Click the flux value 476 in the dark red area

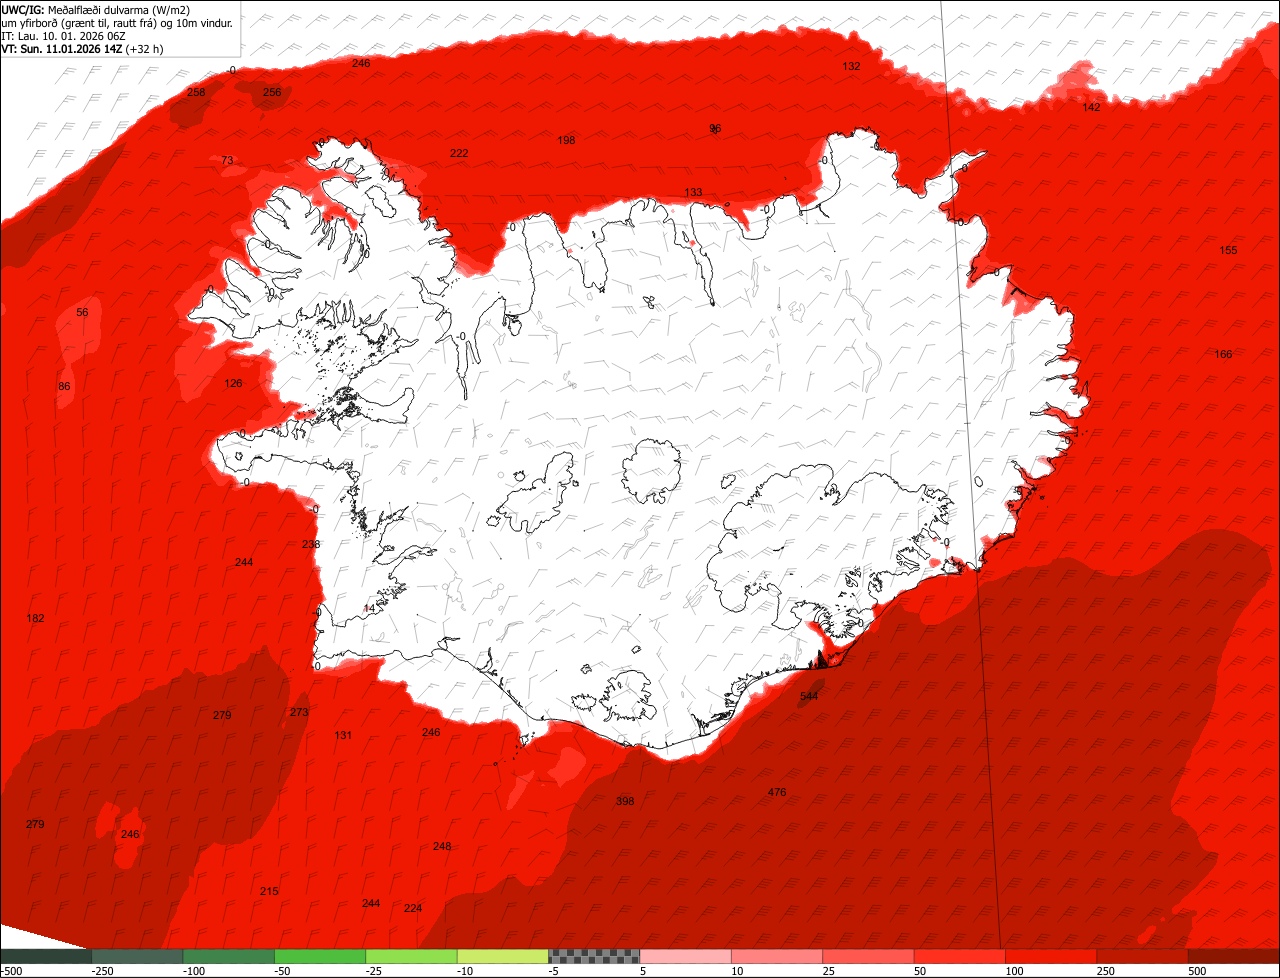(777, 792)
